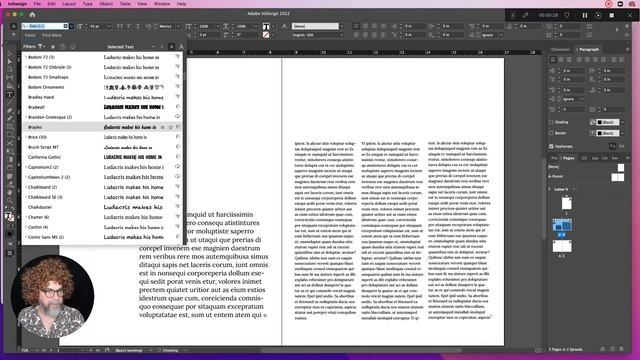Open the Edit menu
Image resolution: width=640 pixels, height=360 pixels.
(x=51, y=4)
